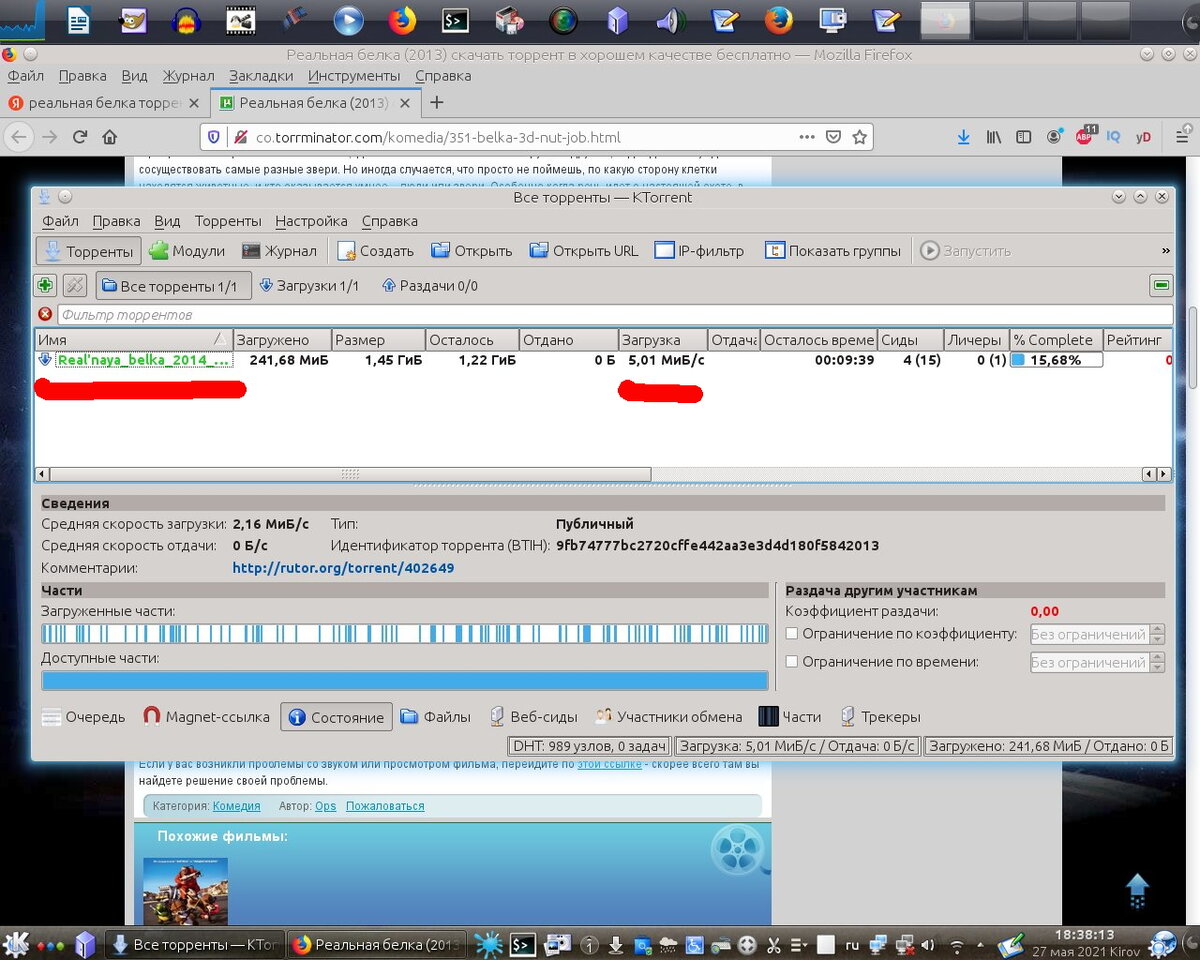Open the Трекеры bottom tab
This screenshot has height=960, width=1200.
coord(880,717)
